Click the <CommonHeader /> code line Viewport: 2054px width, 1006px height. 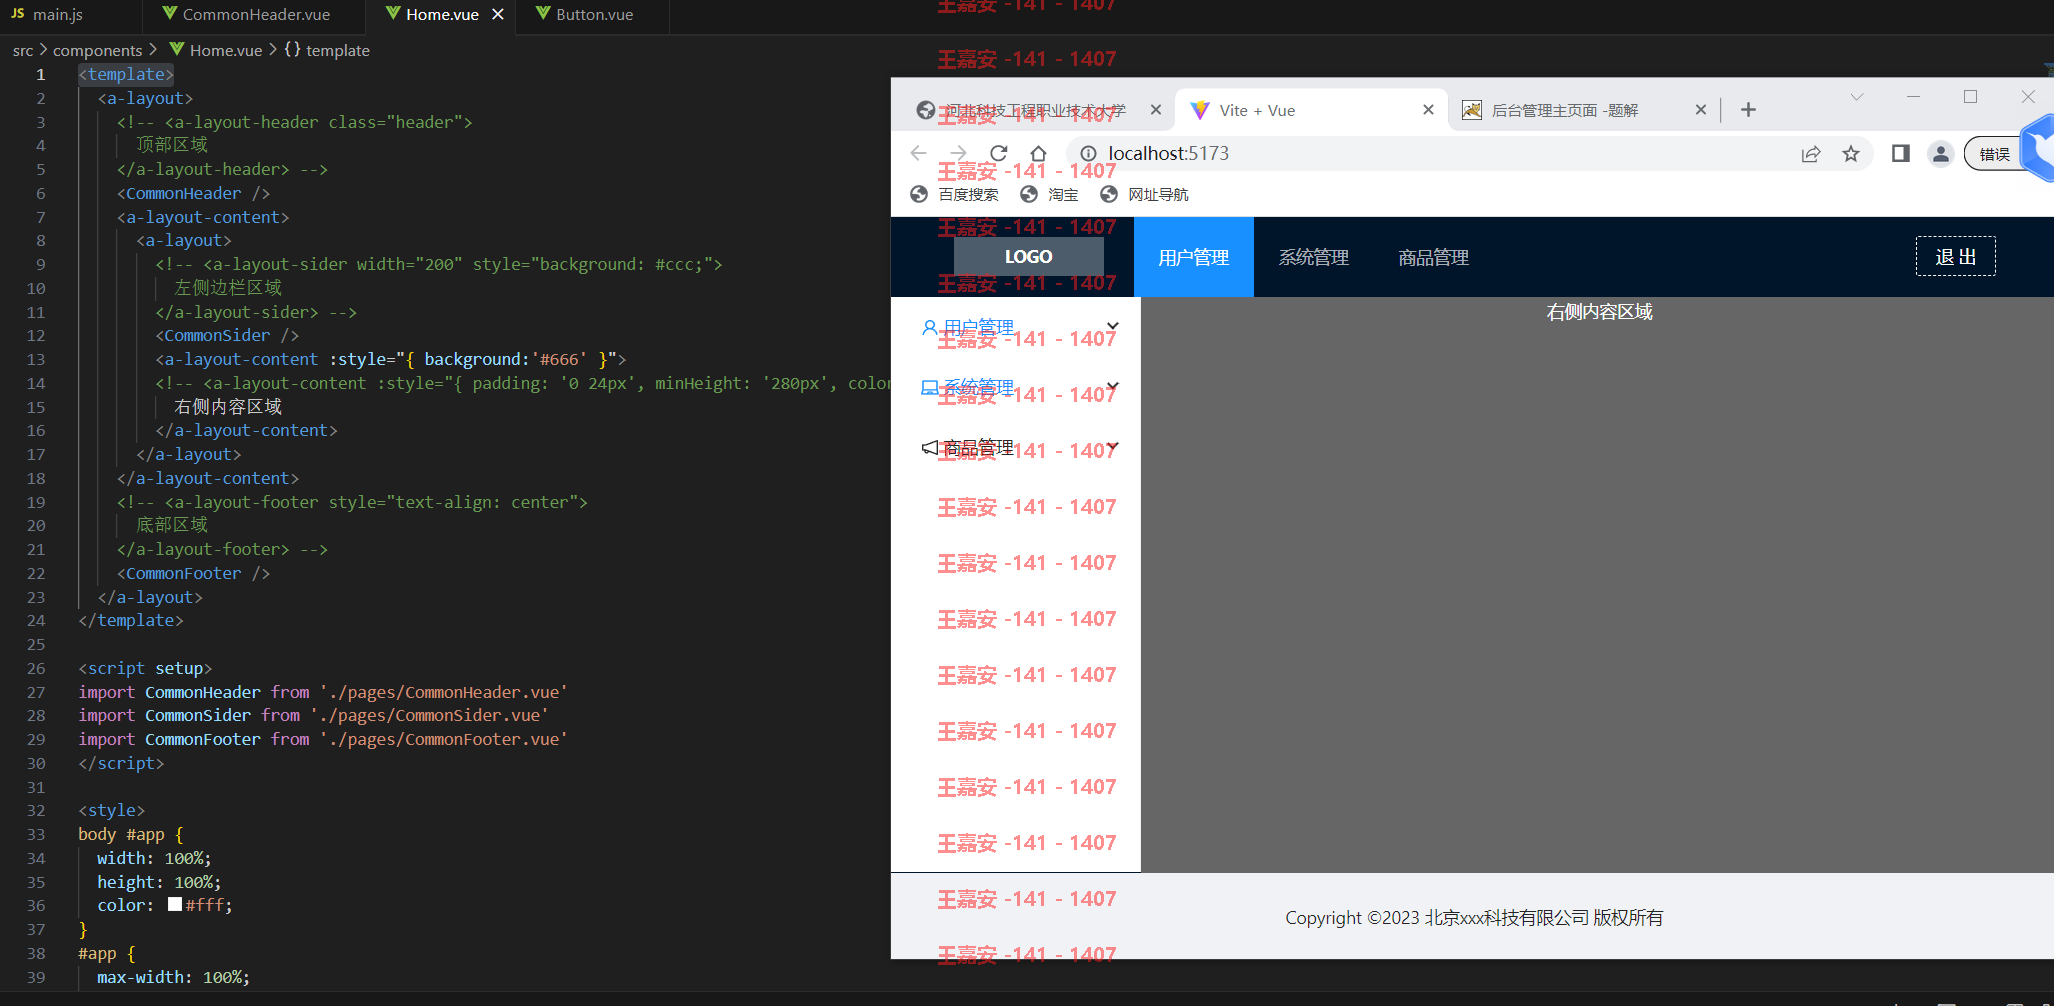click(194, 193)
